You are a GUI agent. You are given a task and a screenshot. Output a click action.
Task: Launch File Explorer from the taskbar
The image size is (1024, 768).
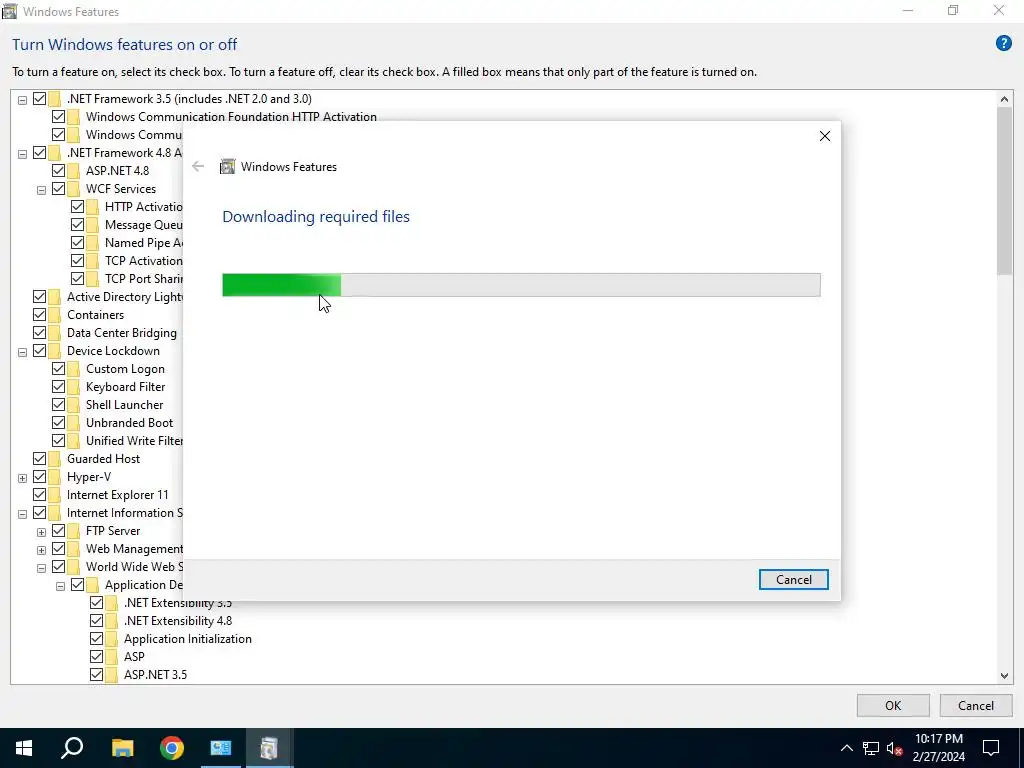point(122,748)
